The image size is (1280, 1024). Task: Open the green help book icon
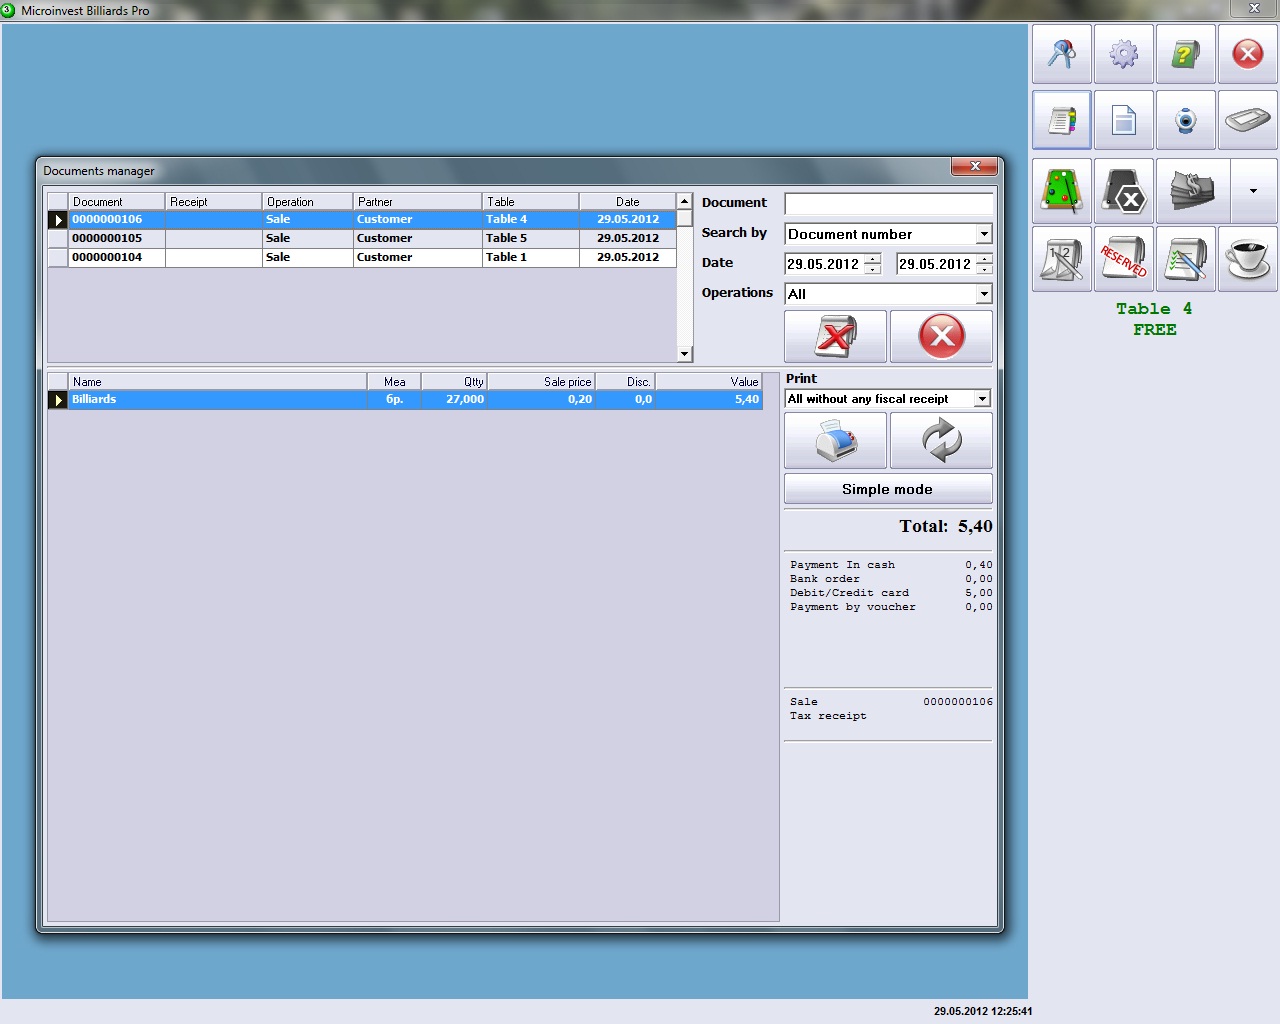pos(1186,54)
